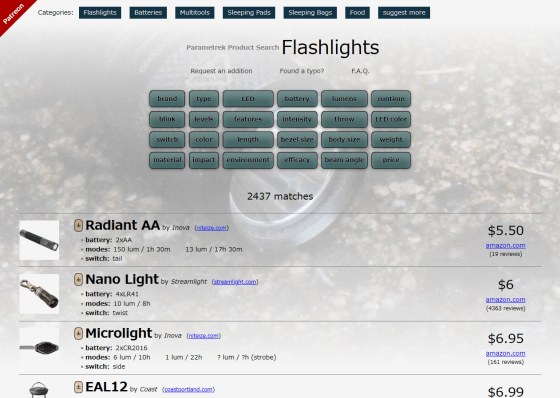Open the F.A.Q. link
Viewport: 560px width, 398px height.
point(360,71)
